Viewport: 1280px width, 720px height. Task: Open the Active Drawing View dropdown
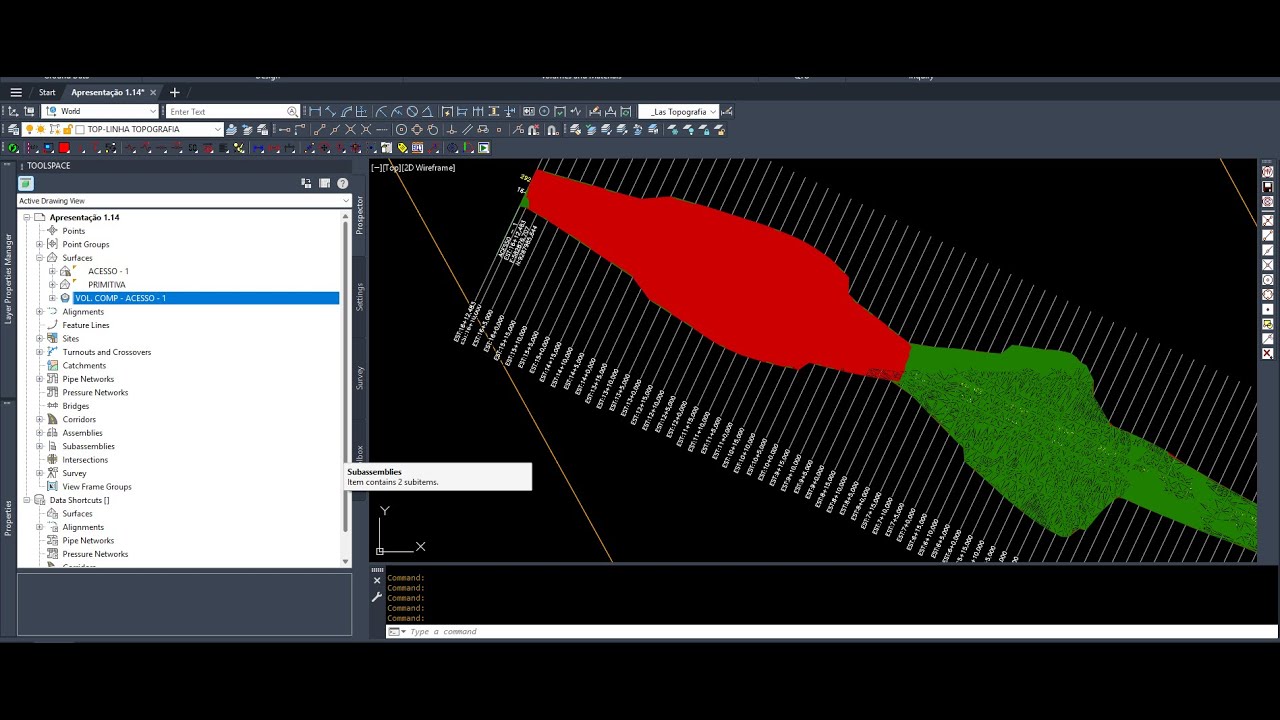(184, 201)
